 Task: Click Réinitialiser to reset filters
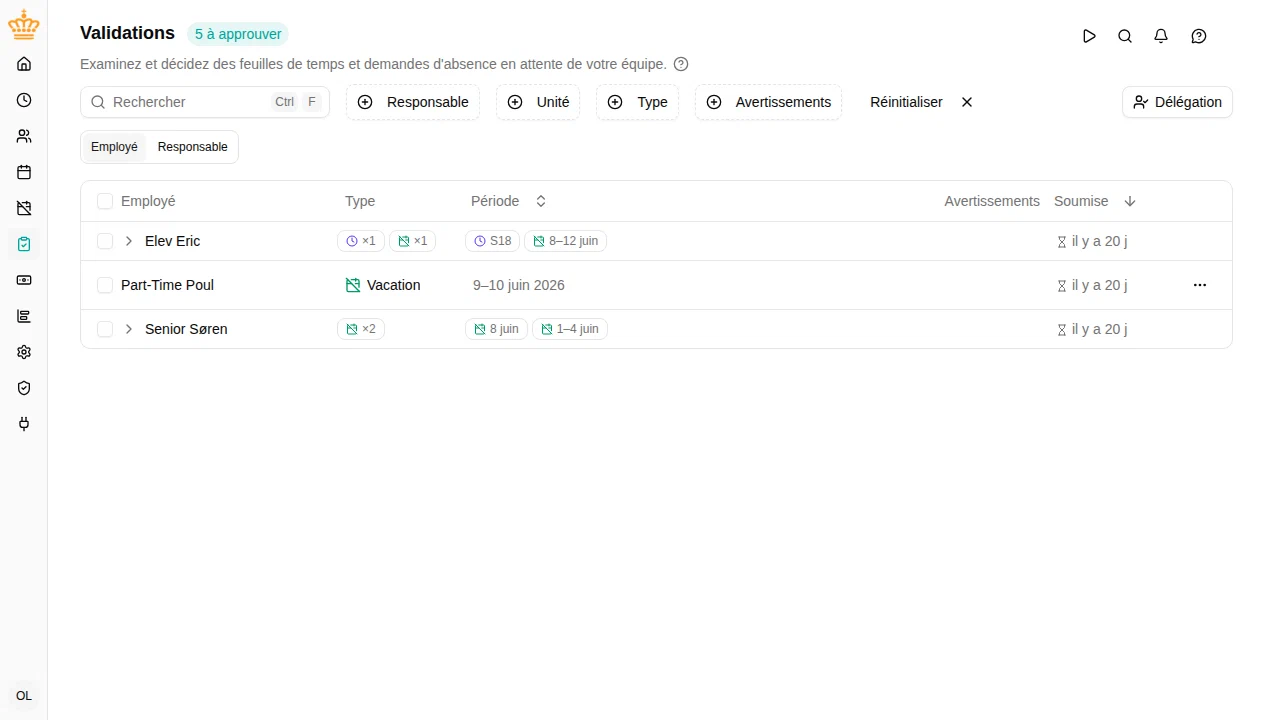(x=921, y=102)
